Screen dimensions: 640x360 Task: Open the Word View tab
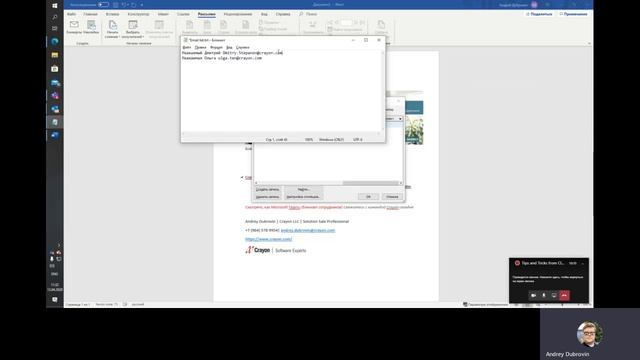click(264, 14)
